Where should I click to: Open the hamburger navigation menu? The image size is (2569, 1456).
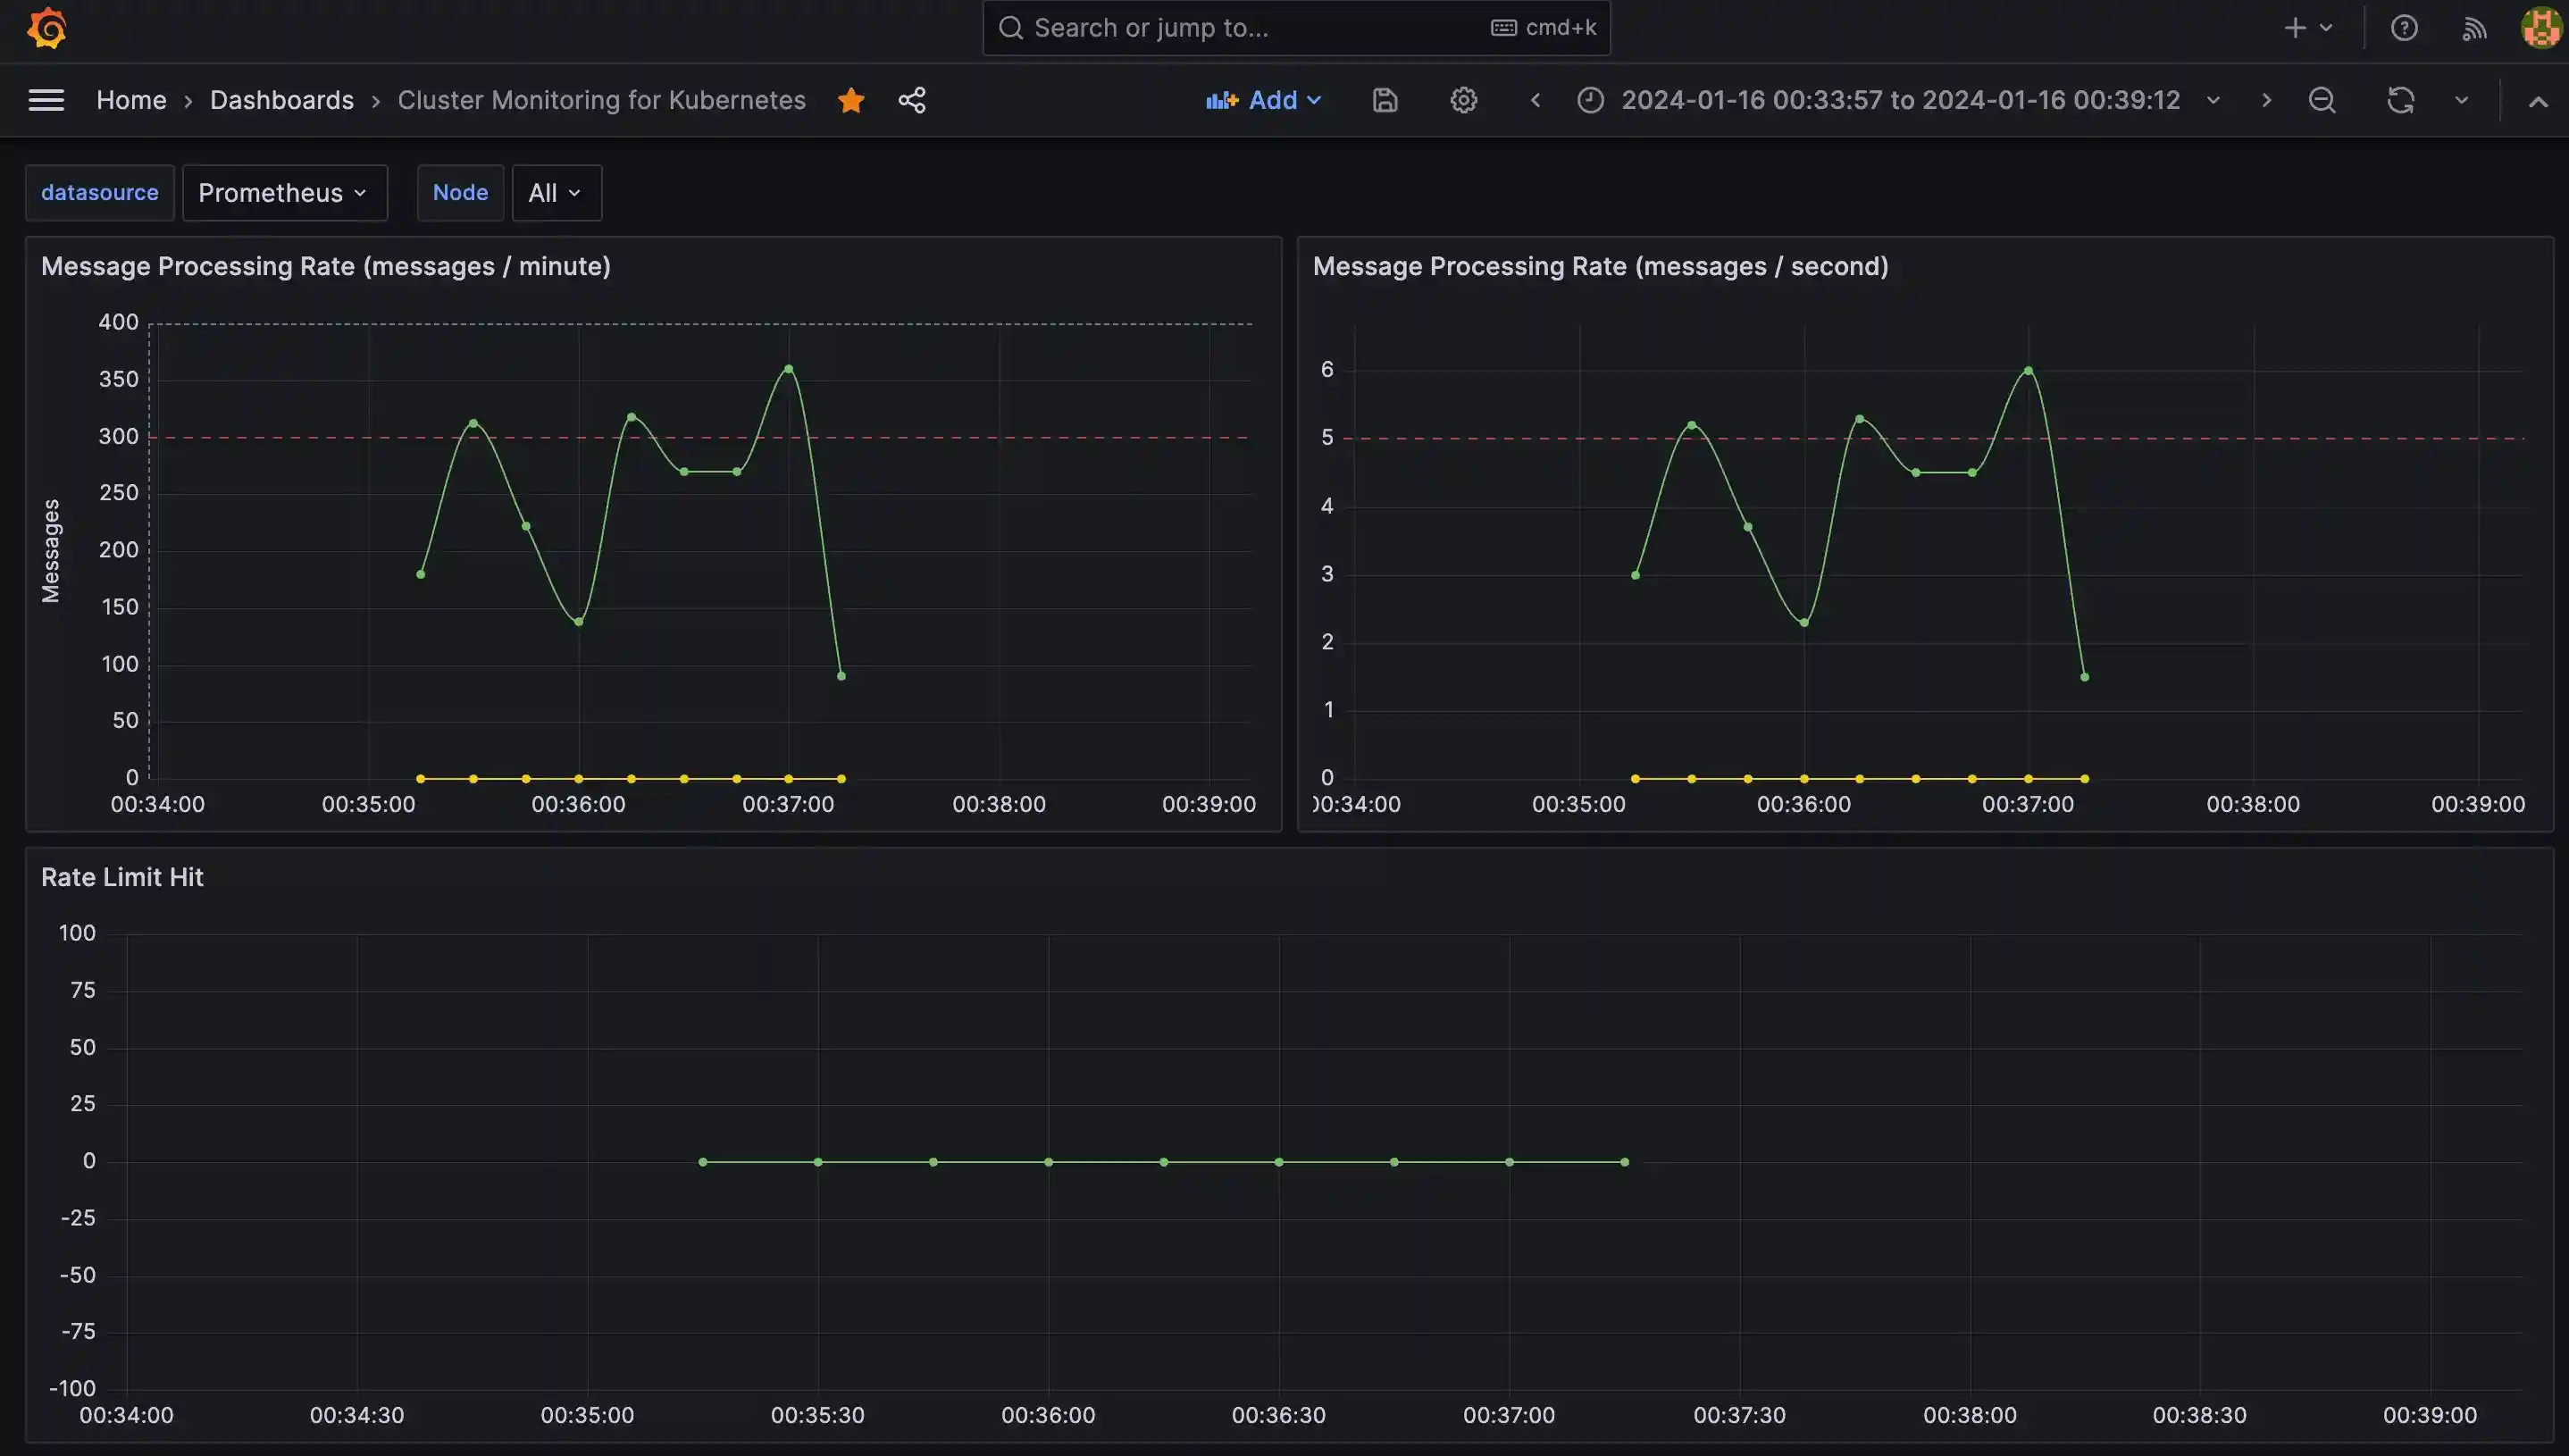pyautogui.click(x=46, y=100)
